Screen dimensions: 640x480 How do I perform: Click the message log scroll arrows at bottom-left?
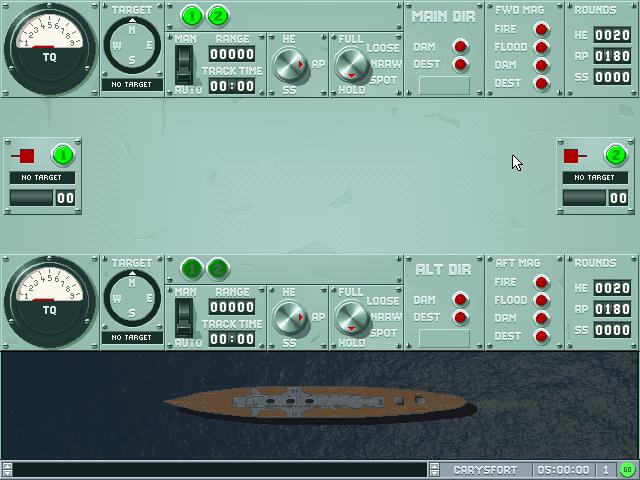click(7, 470)
